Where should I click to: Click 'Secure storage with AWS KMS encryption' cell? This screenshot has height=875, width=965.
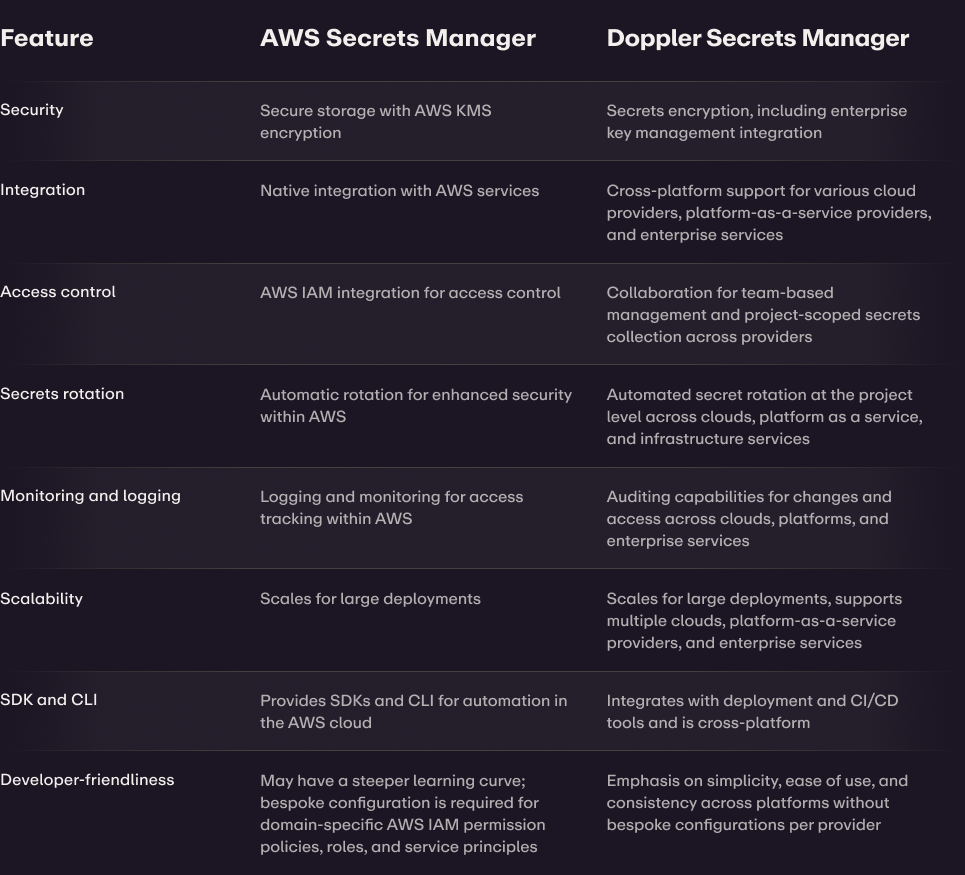point(375,122)
